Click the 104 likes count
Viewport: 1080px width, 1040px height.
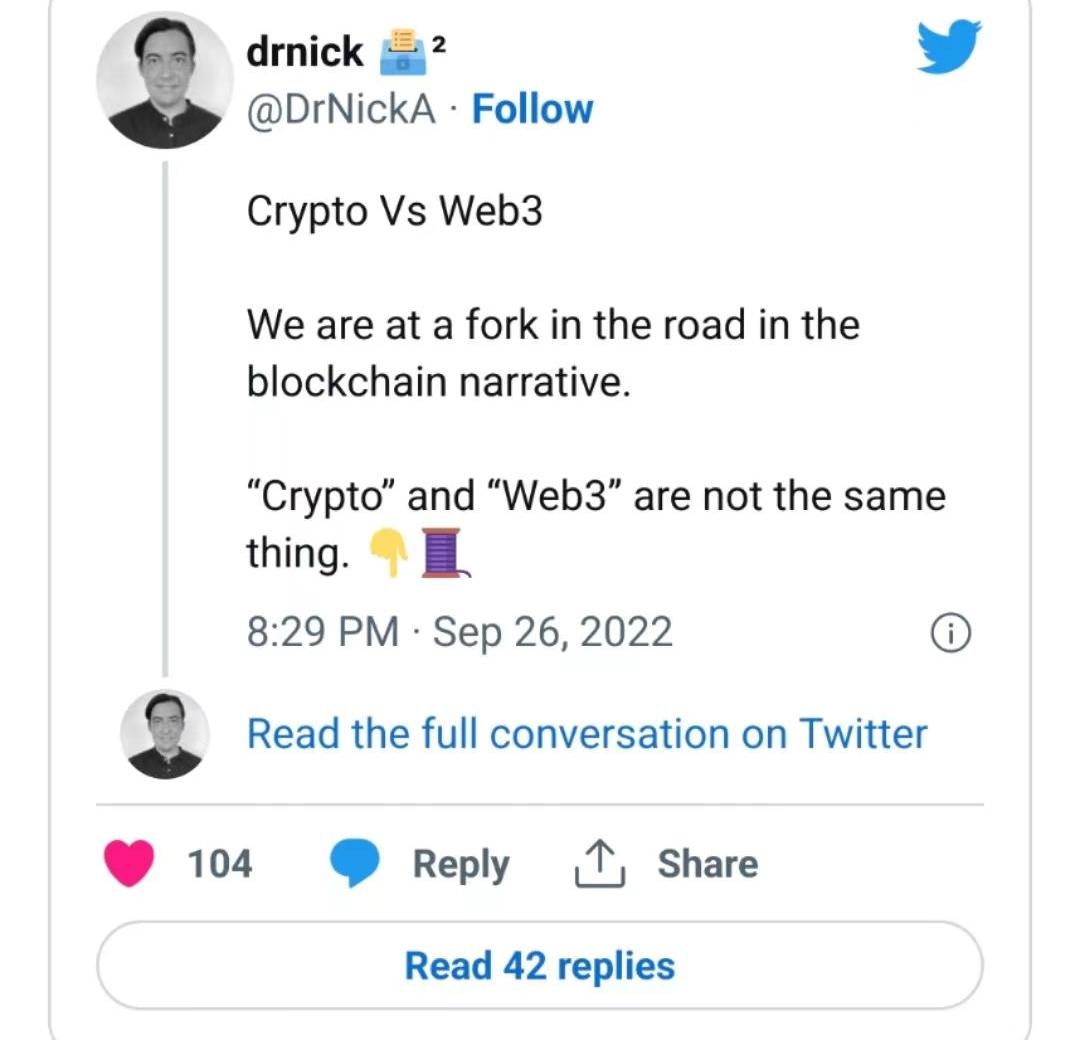[220, 863]
